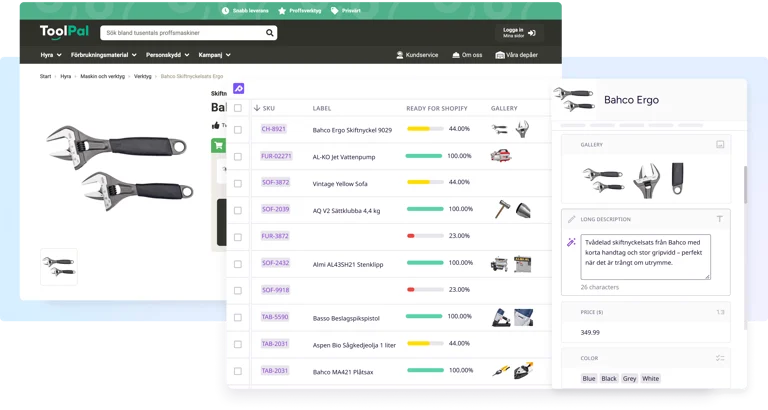This screenshot has width=768, height=410.
Task: Click the wrench thumbnail below product image
Action: [x=59, y=266]
